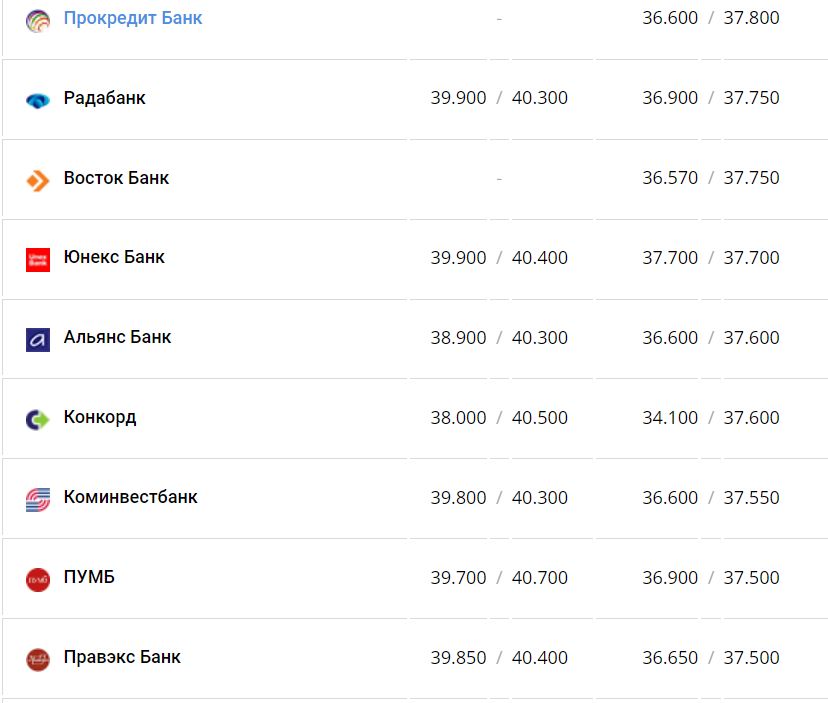
Task: Select the Конкорд bank name
Action: point(100,417)
